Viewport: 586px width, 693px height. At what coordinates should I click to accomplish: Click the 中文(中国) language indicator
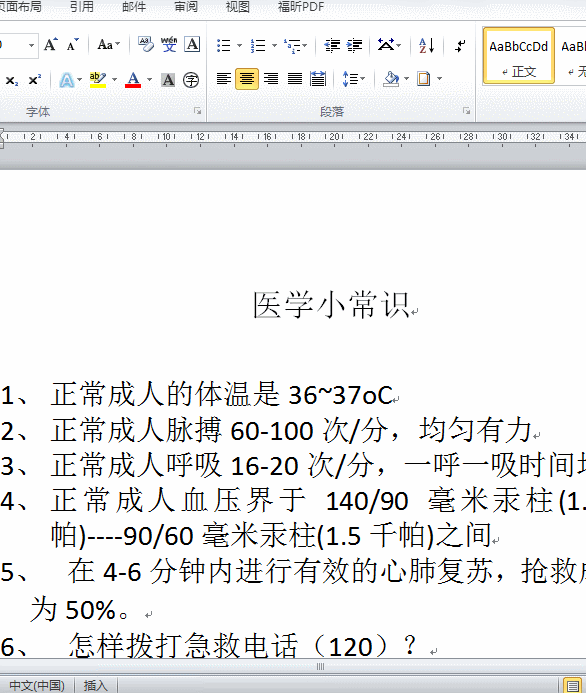[37, 685]
